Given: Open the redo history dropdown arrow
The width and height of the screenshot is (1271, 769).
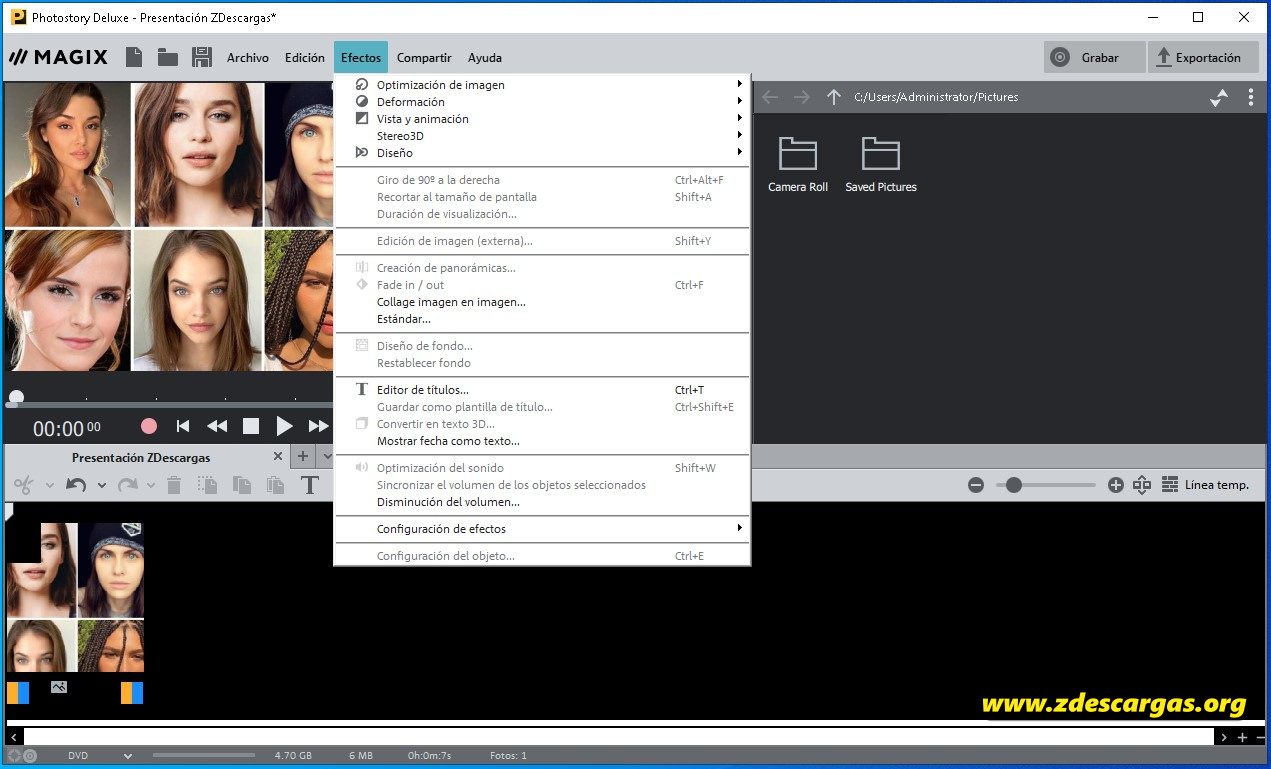Looking at the screenshot, I should 151,486.
